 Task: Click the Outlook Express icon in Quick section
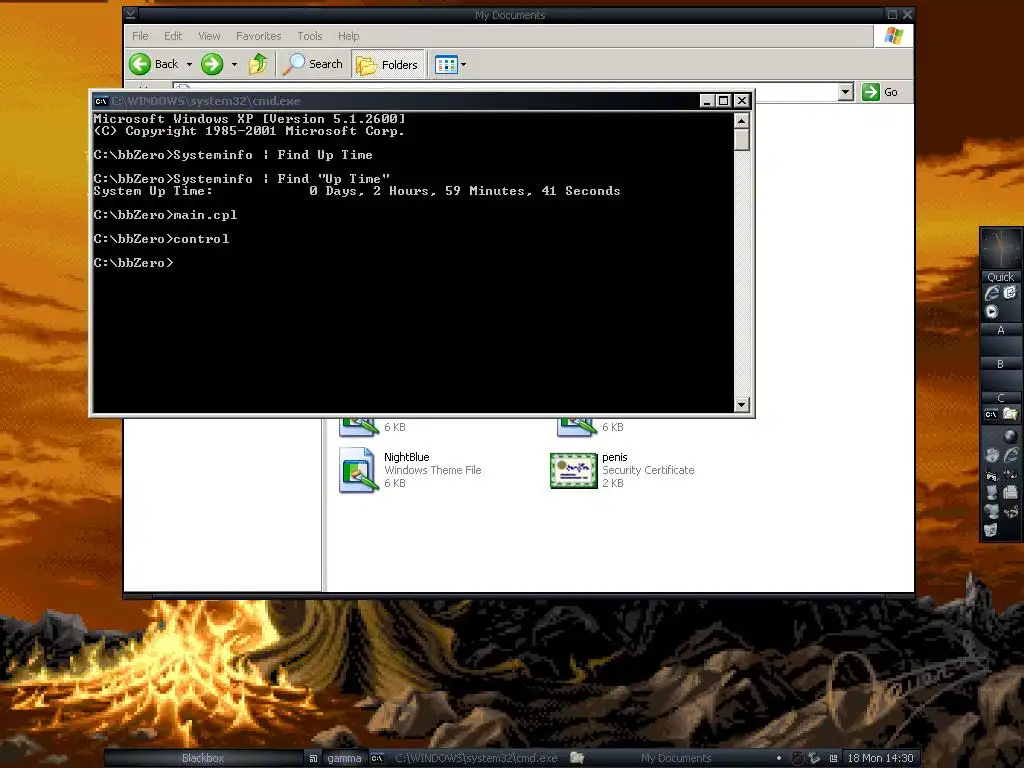(x=1010, y=293)
